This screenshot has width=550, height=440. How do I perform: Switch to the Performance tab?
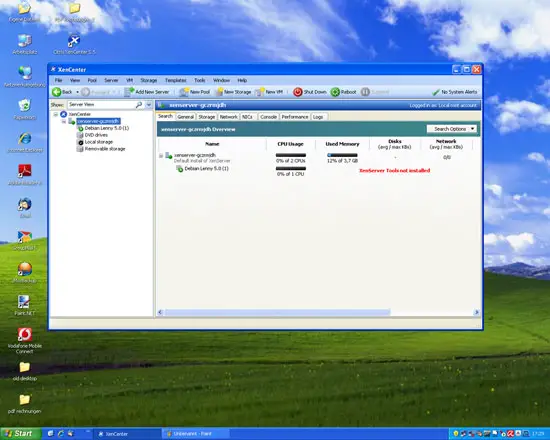click(295, 117)
